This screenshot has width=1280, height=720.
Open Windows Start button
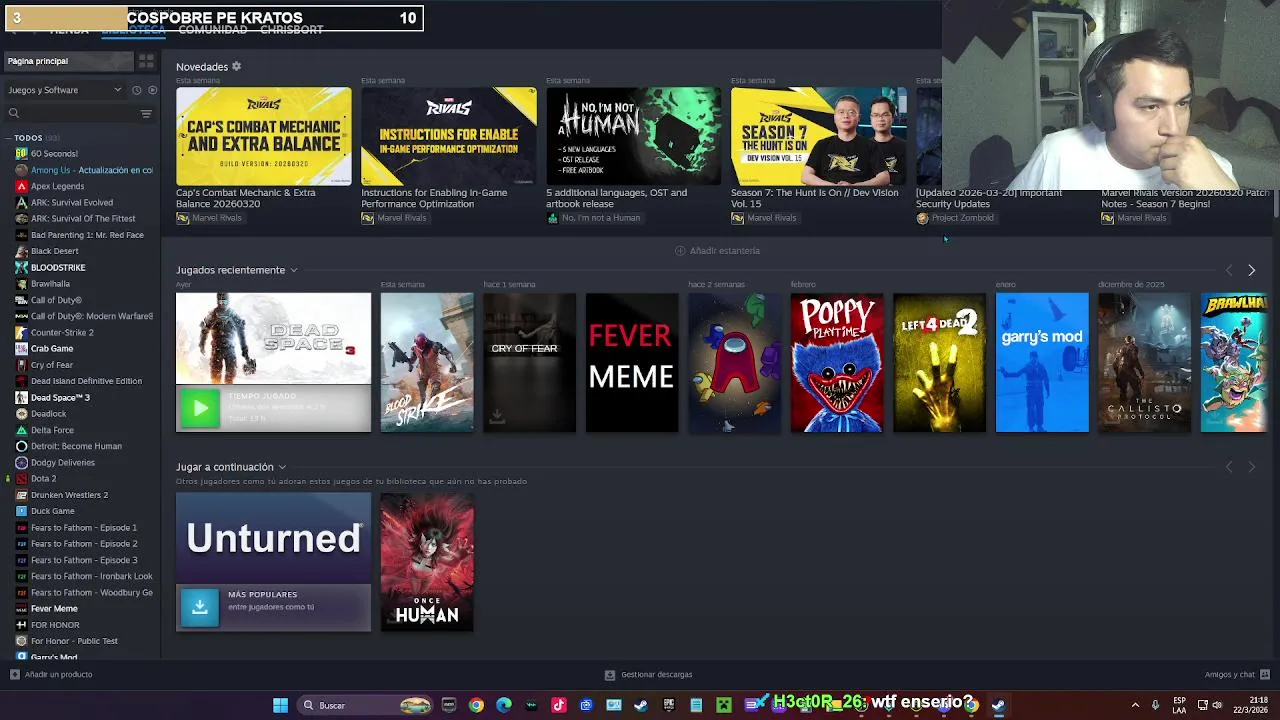(x=281, y=706)
